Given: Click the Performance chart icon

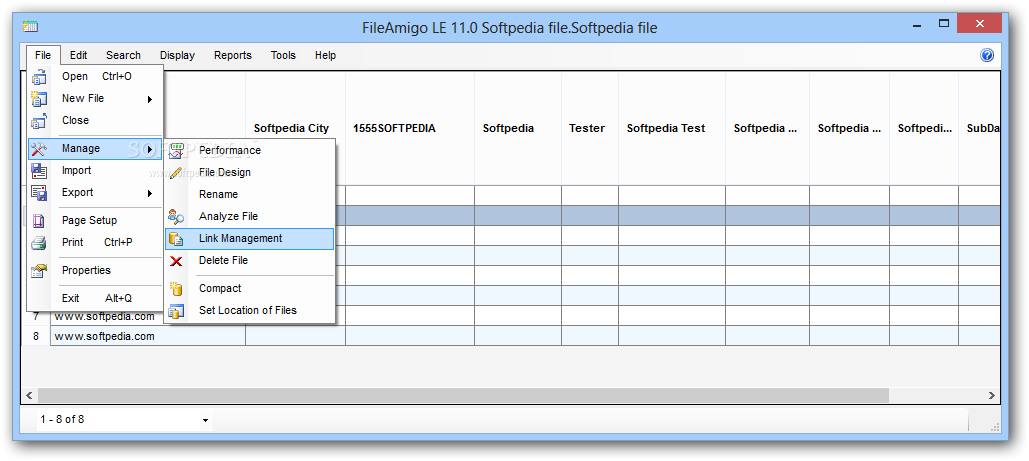Looking at the screenshot, I should tap(177, 150).
